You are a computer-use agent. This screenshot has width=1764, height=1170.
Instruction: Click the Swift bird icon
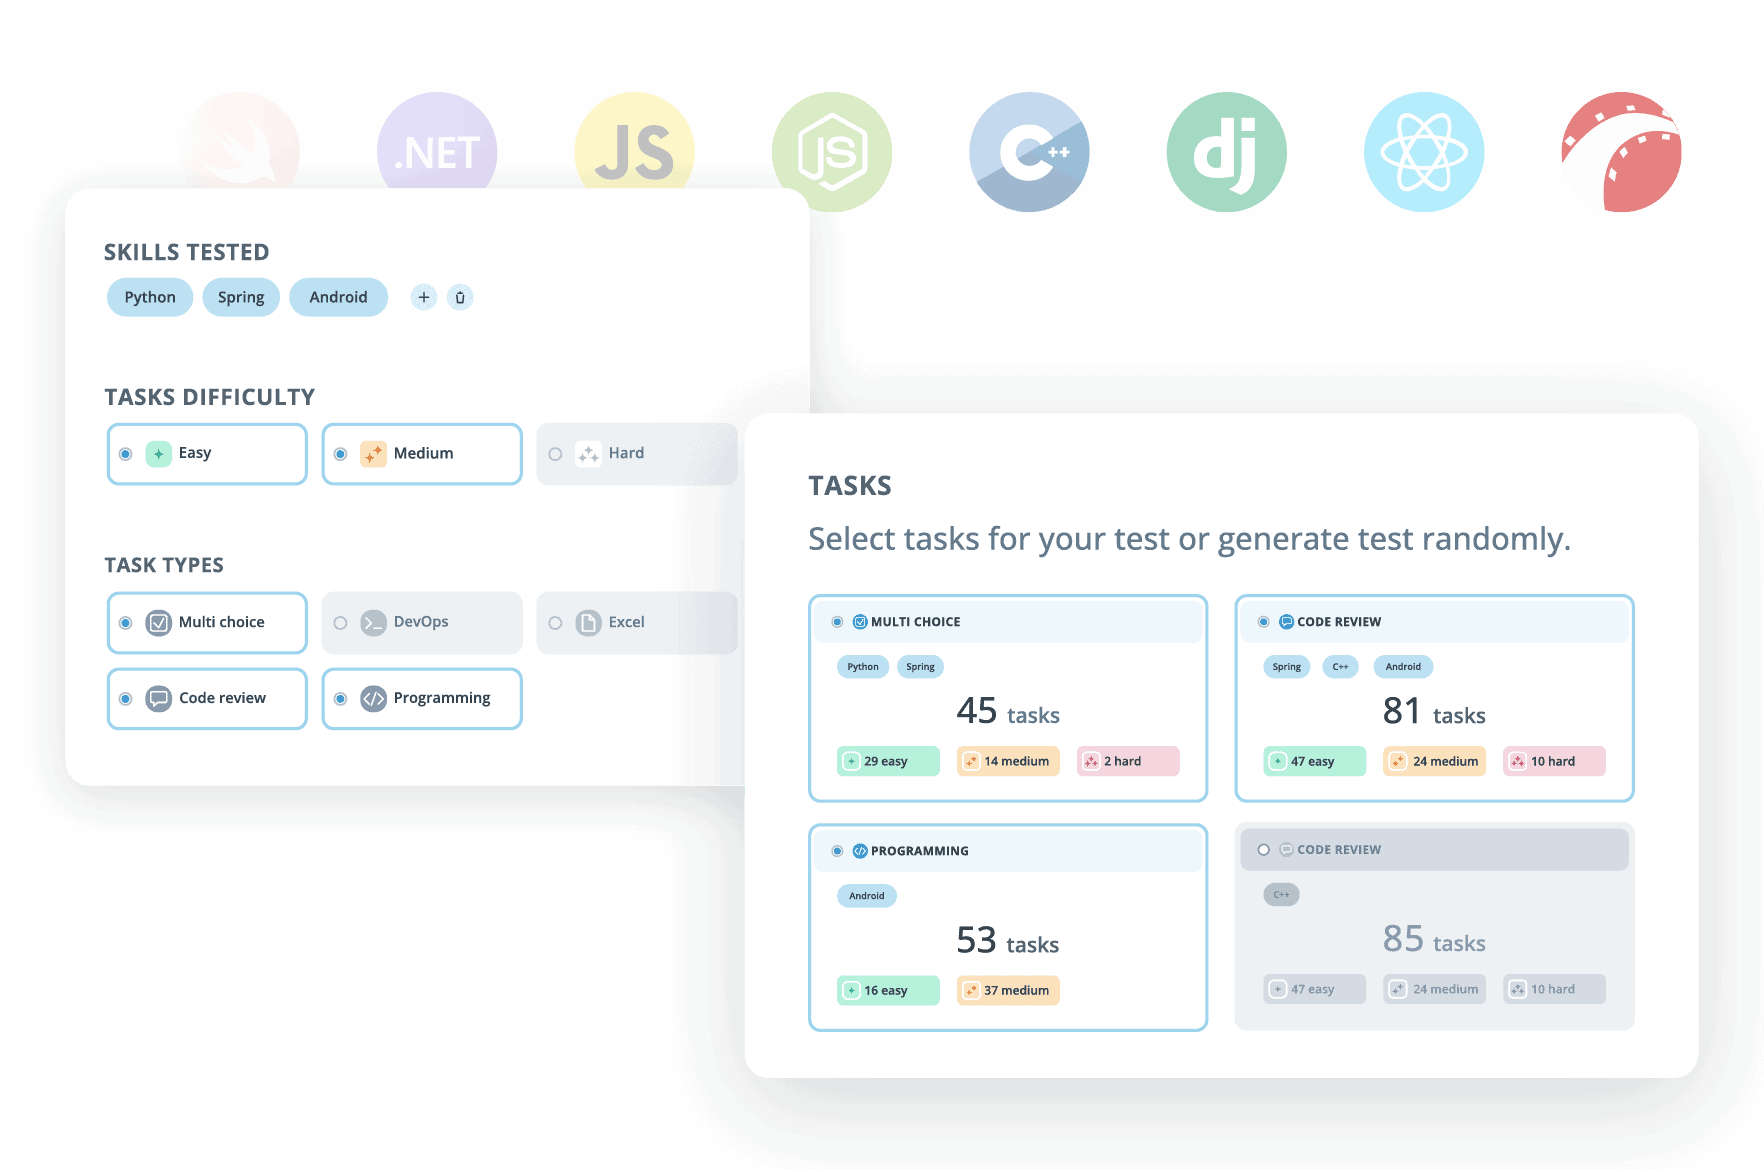click(x=240, y=141)
